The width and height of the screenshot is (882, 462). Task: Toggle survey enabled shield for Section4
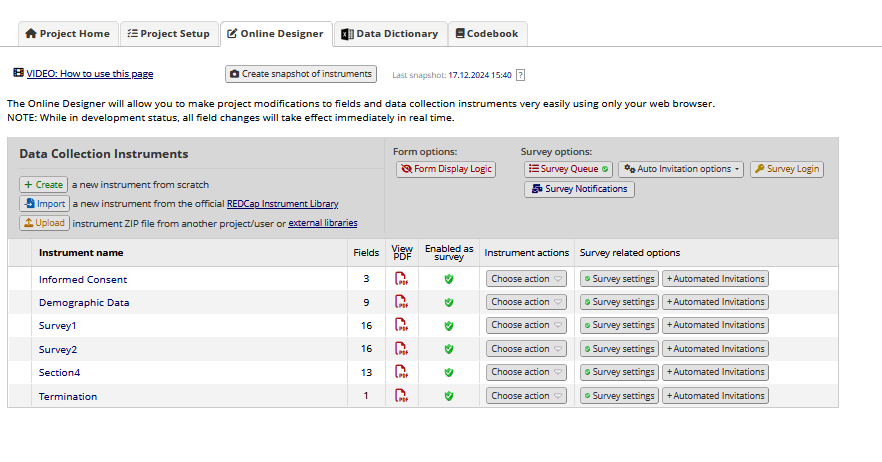[449, 373]
